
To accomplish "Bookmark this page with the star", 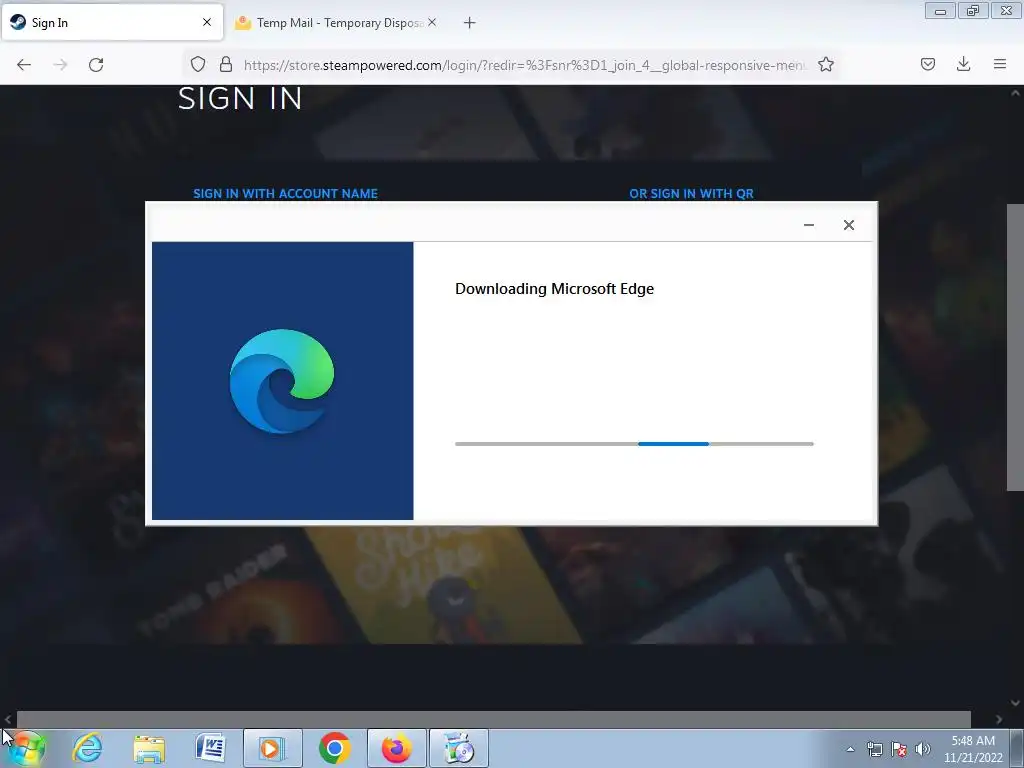I will click(x=825, y=64).
